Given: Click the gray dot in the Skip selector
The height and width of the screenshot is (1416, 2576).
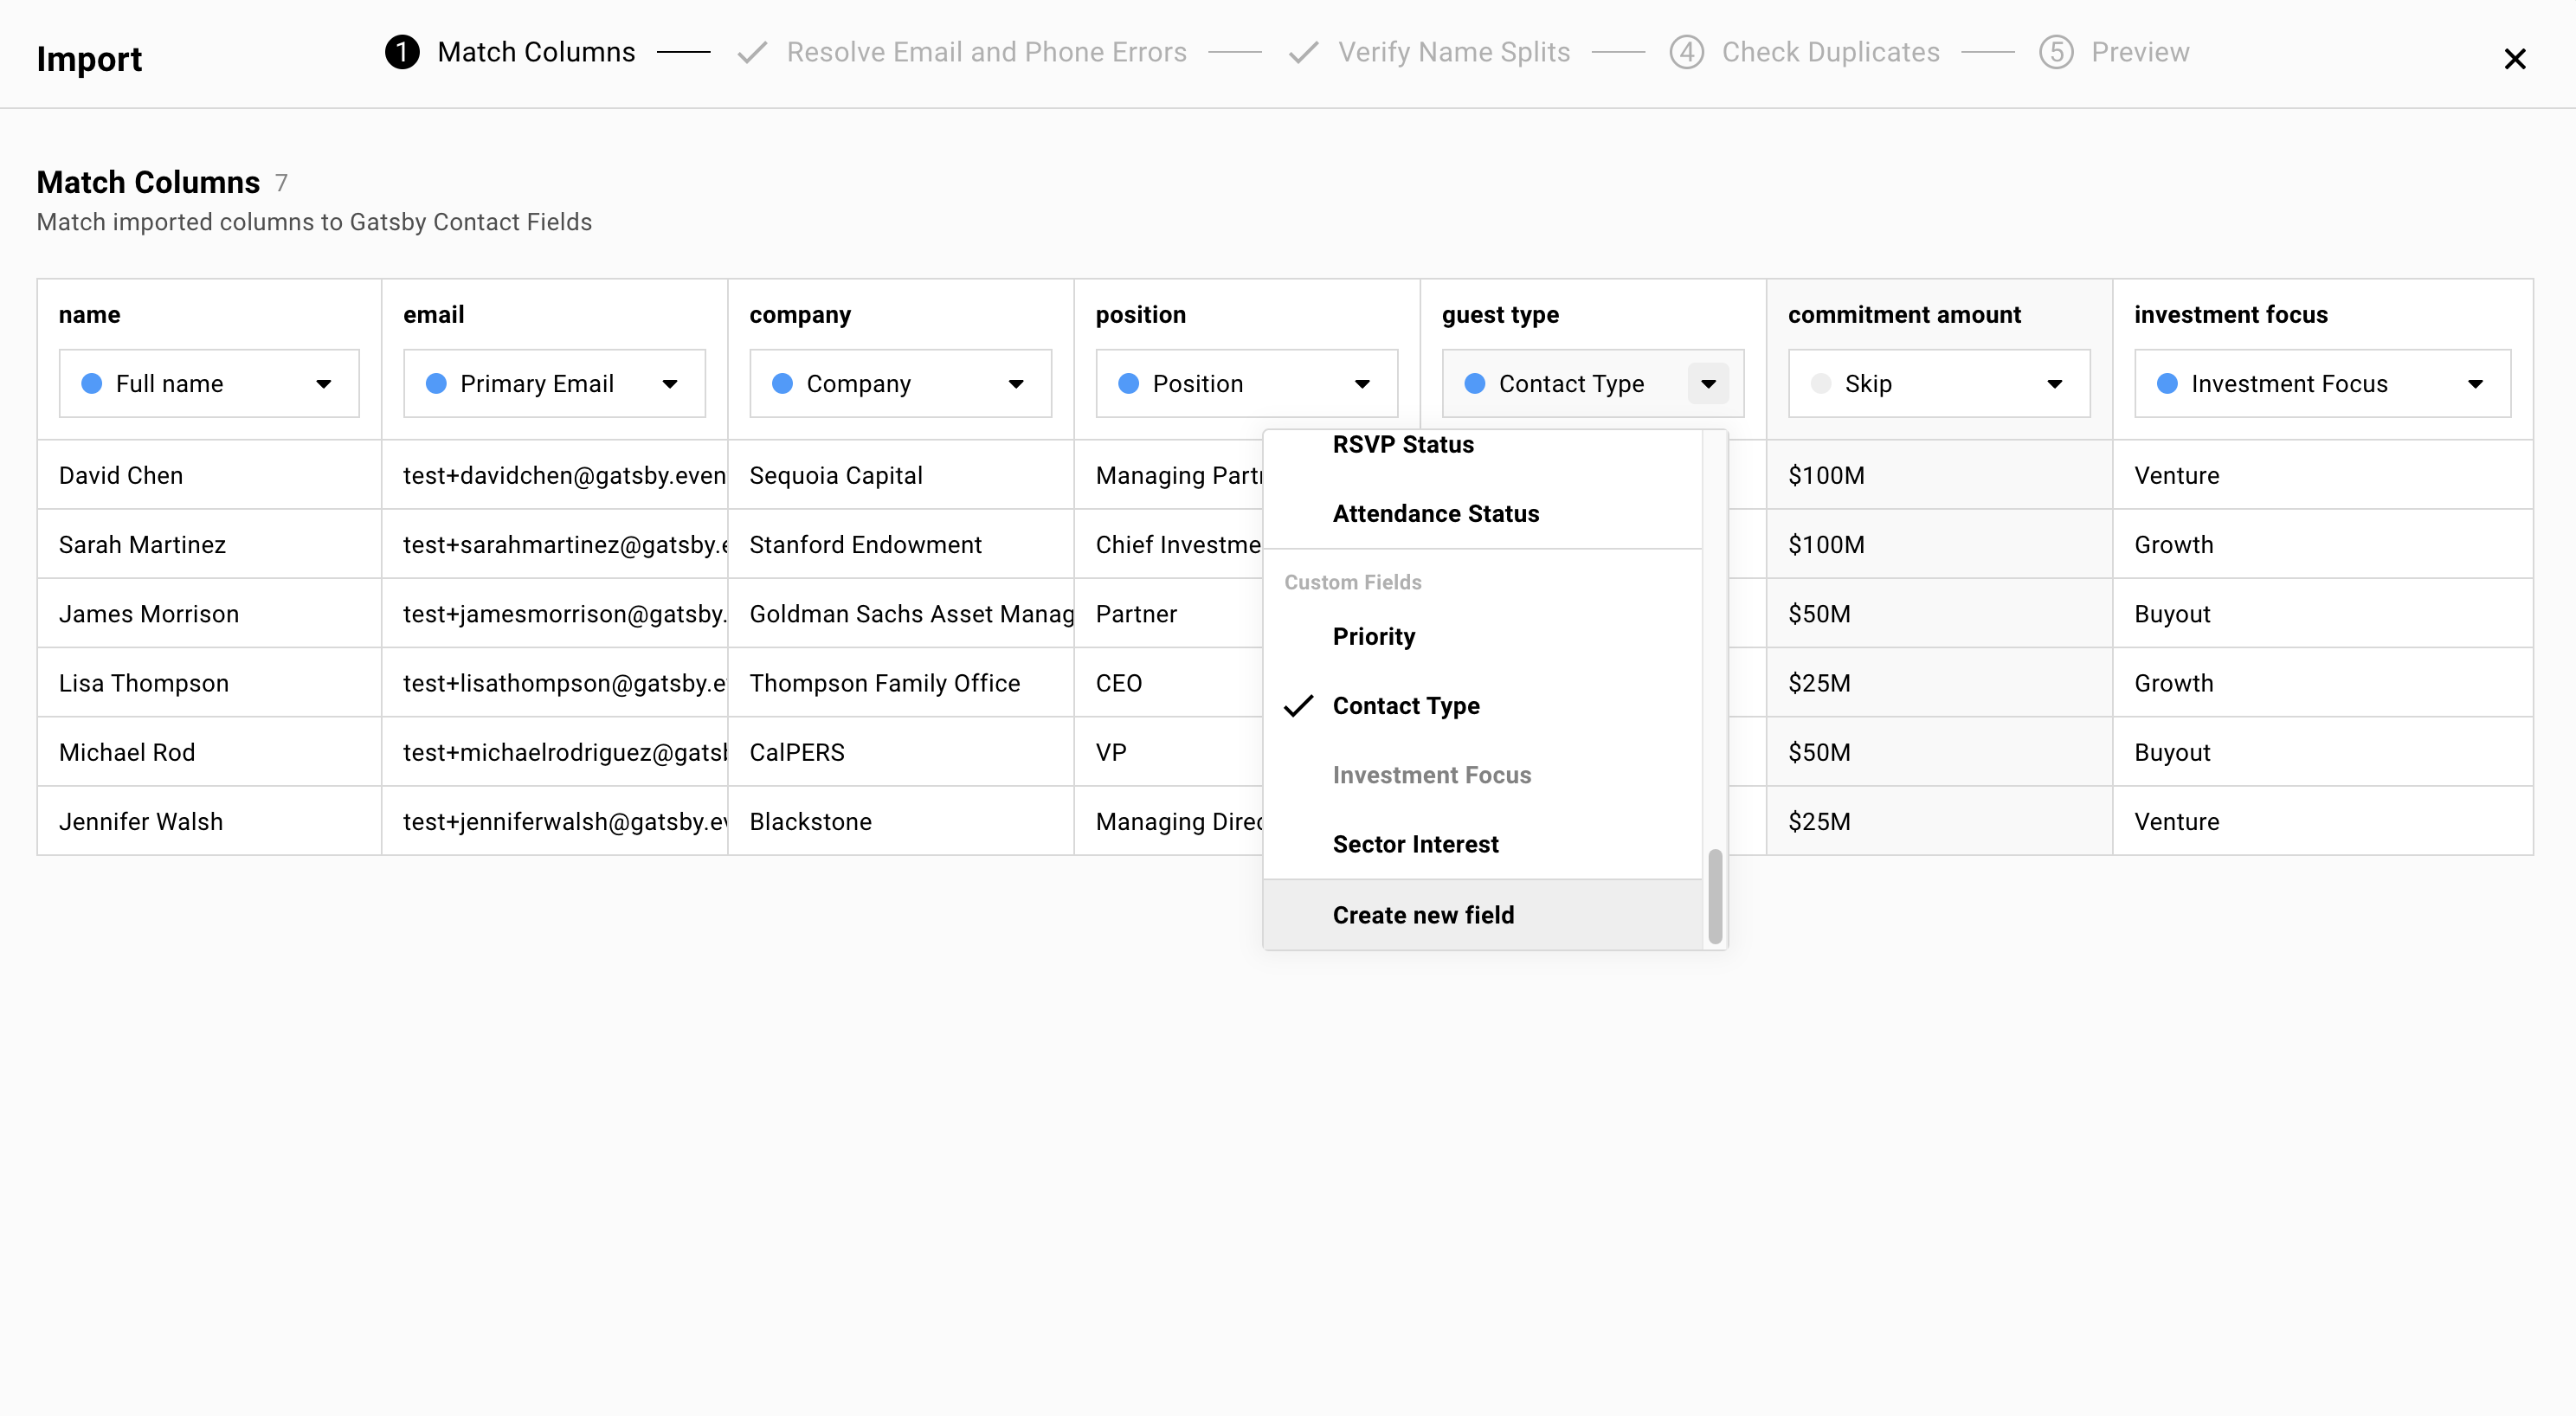Looking at the screenshot, I should (x=1820, y=383).
